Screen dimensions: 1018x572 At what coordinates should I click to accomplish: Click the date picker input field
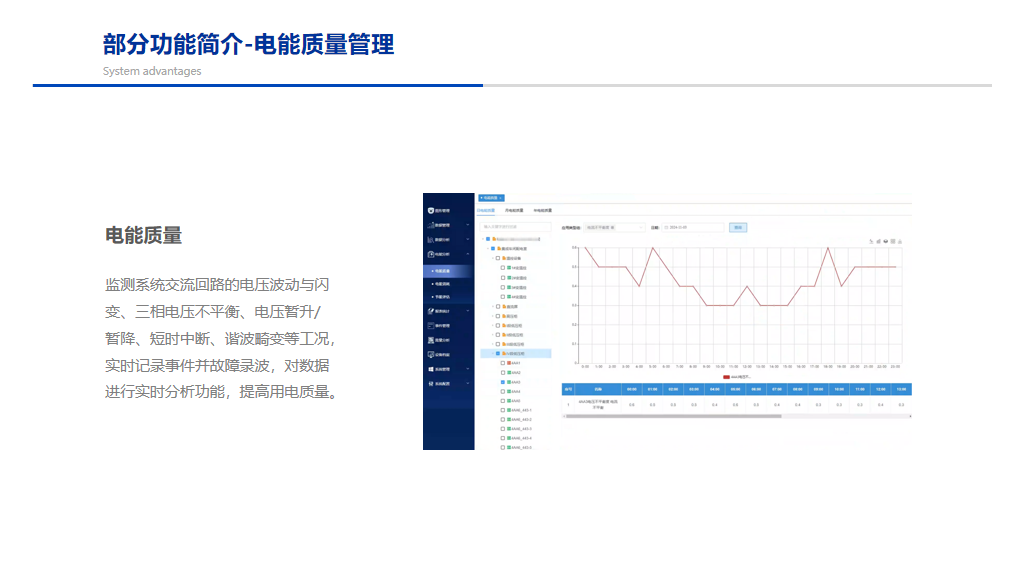point(693,228)
